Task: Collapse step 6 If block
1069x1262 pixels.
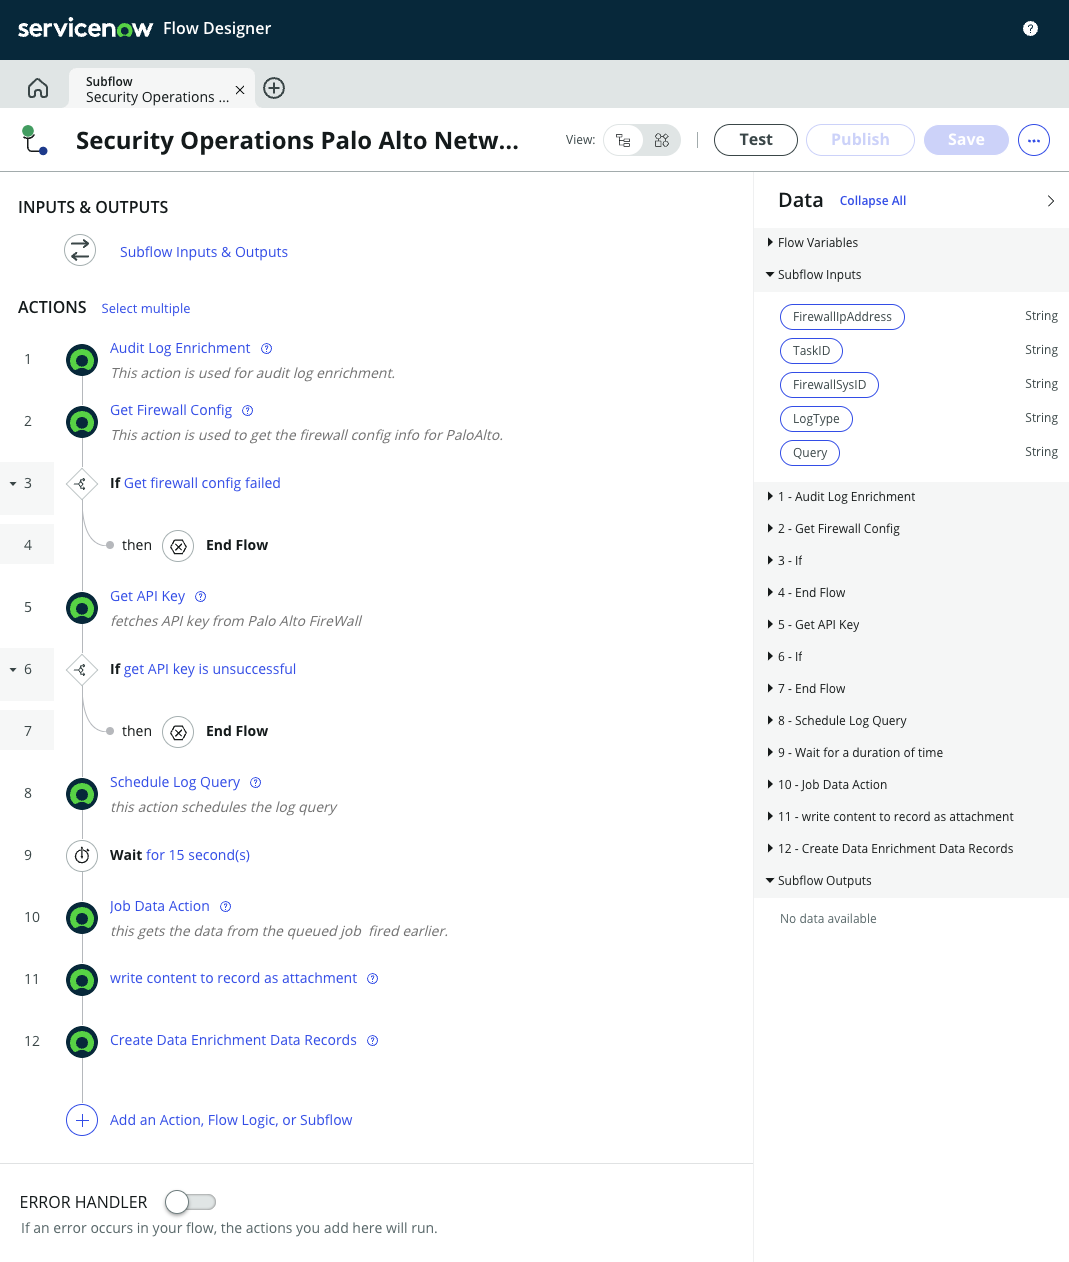Action: [13, 670]
